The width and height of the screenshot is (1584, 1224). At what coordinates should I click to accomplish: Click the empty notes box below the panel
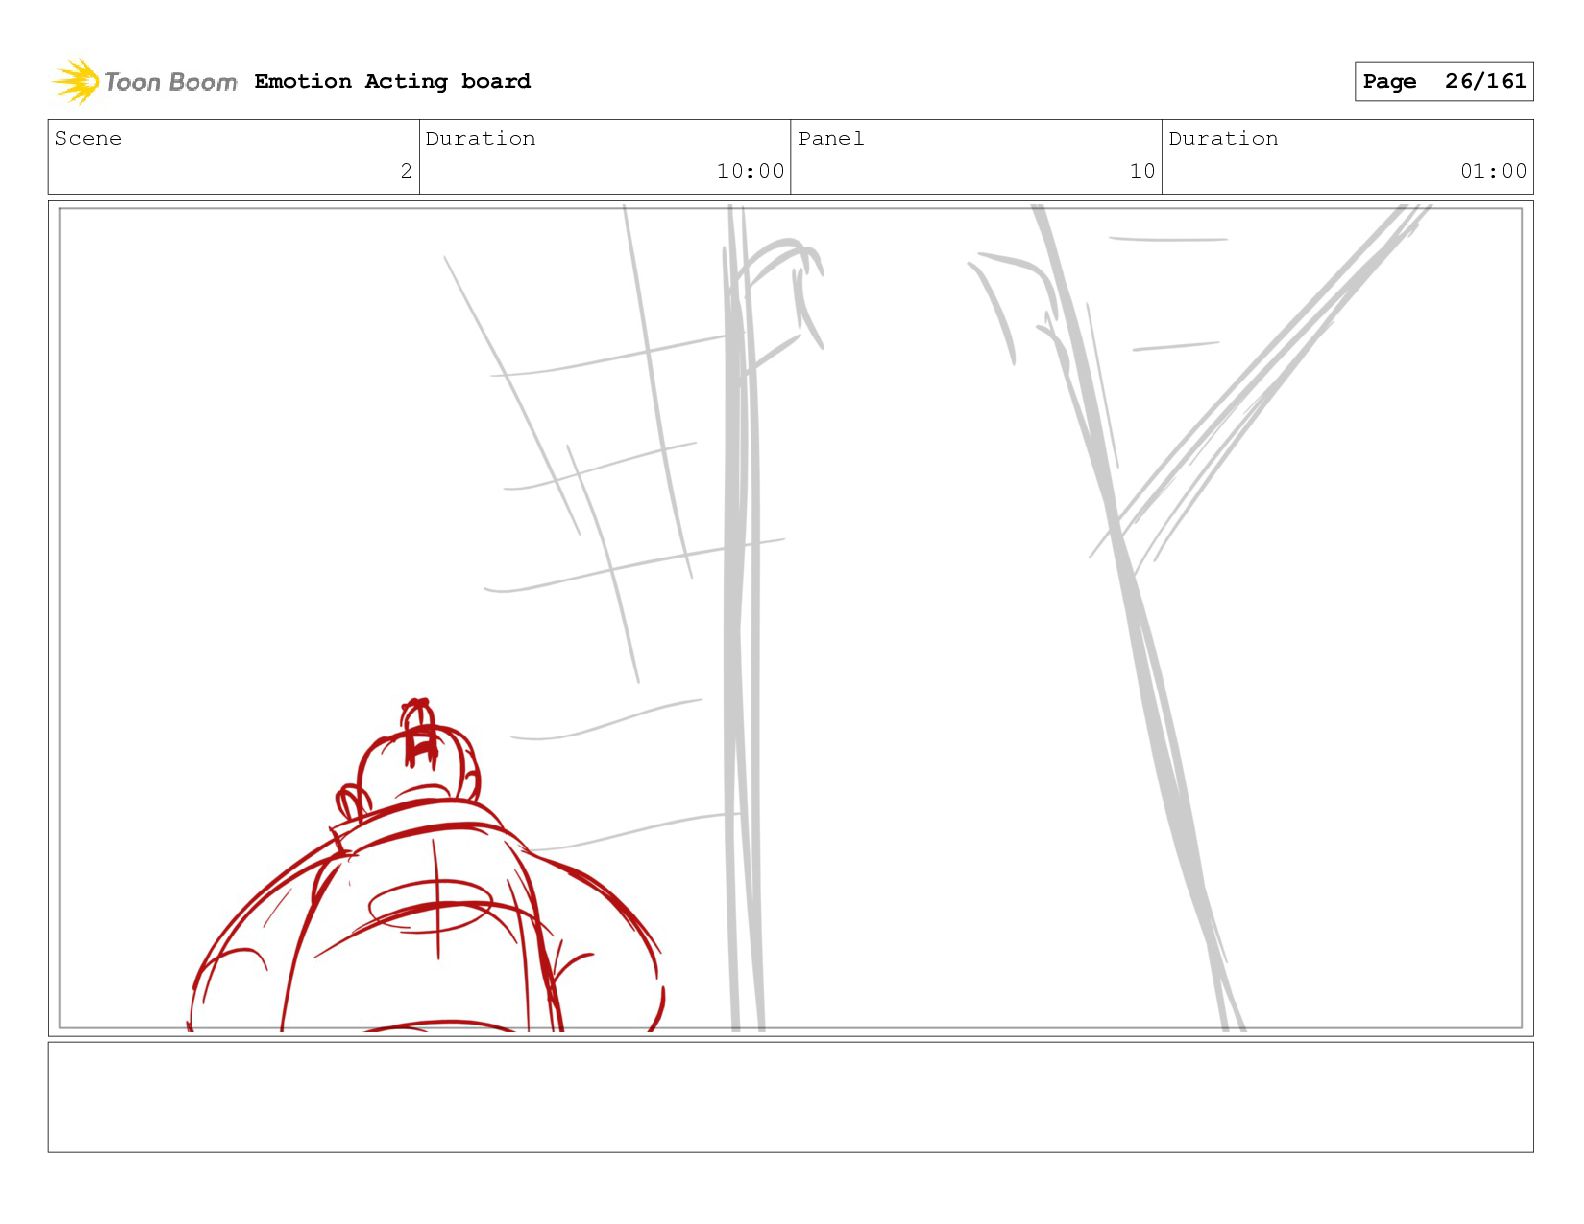(x=790, y=1097)
